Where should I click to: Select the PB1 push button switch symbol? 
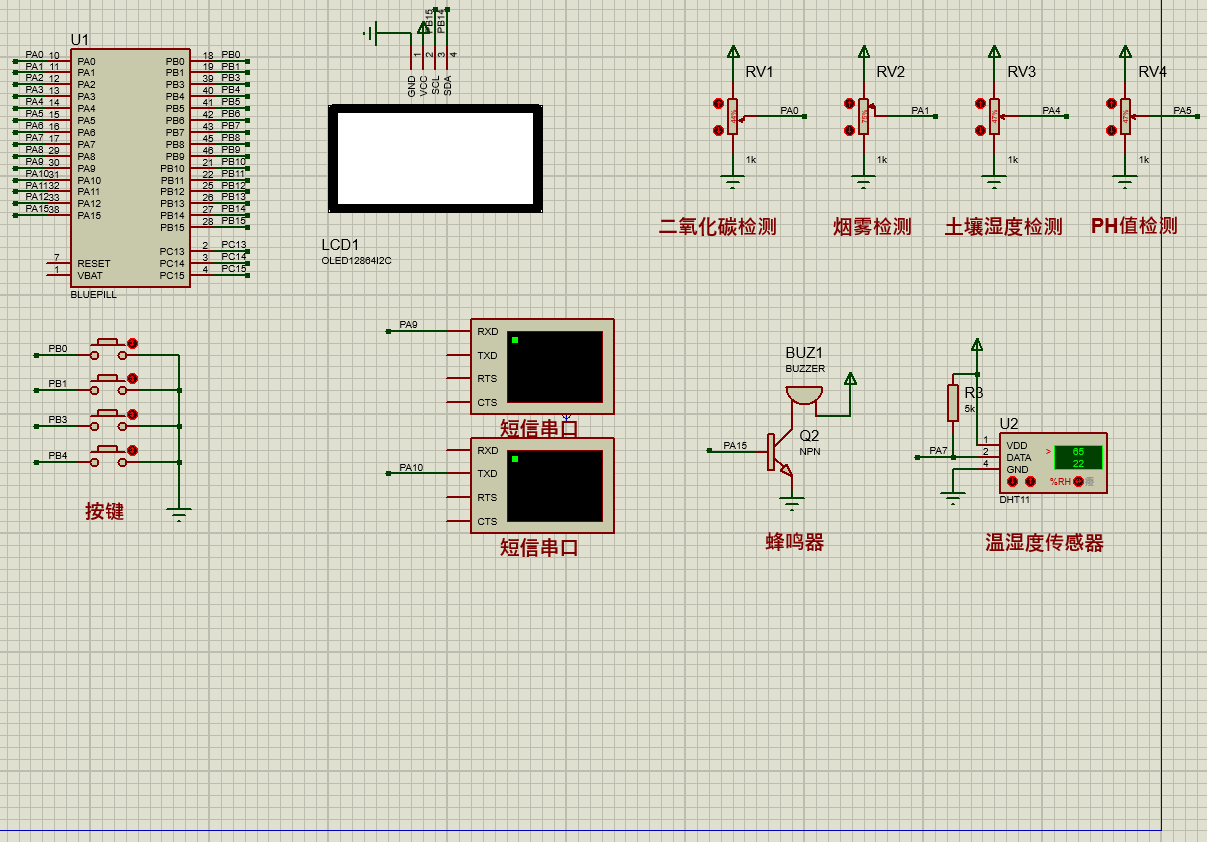click(x=109, y=385)
